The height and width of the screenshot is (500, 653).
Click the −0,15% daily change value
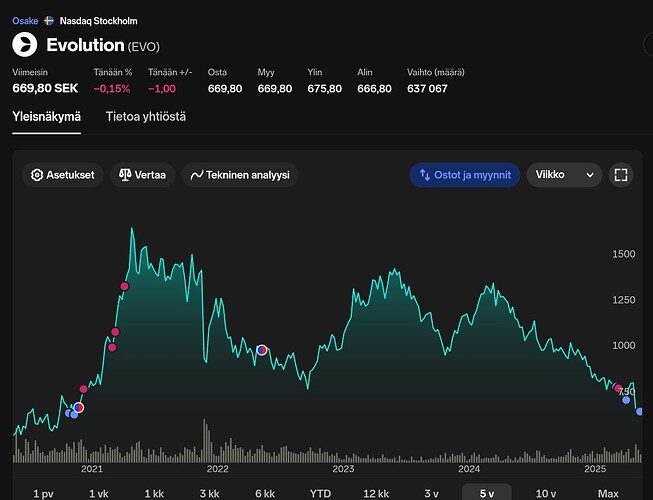pos(112,89)
